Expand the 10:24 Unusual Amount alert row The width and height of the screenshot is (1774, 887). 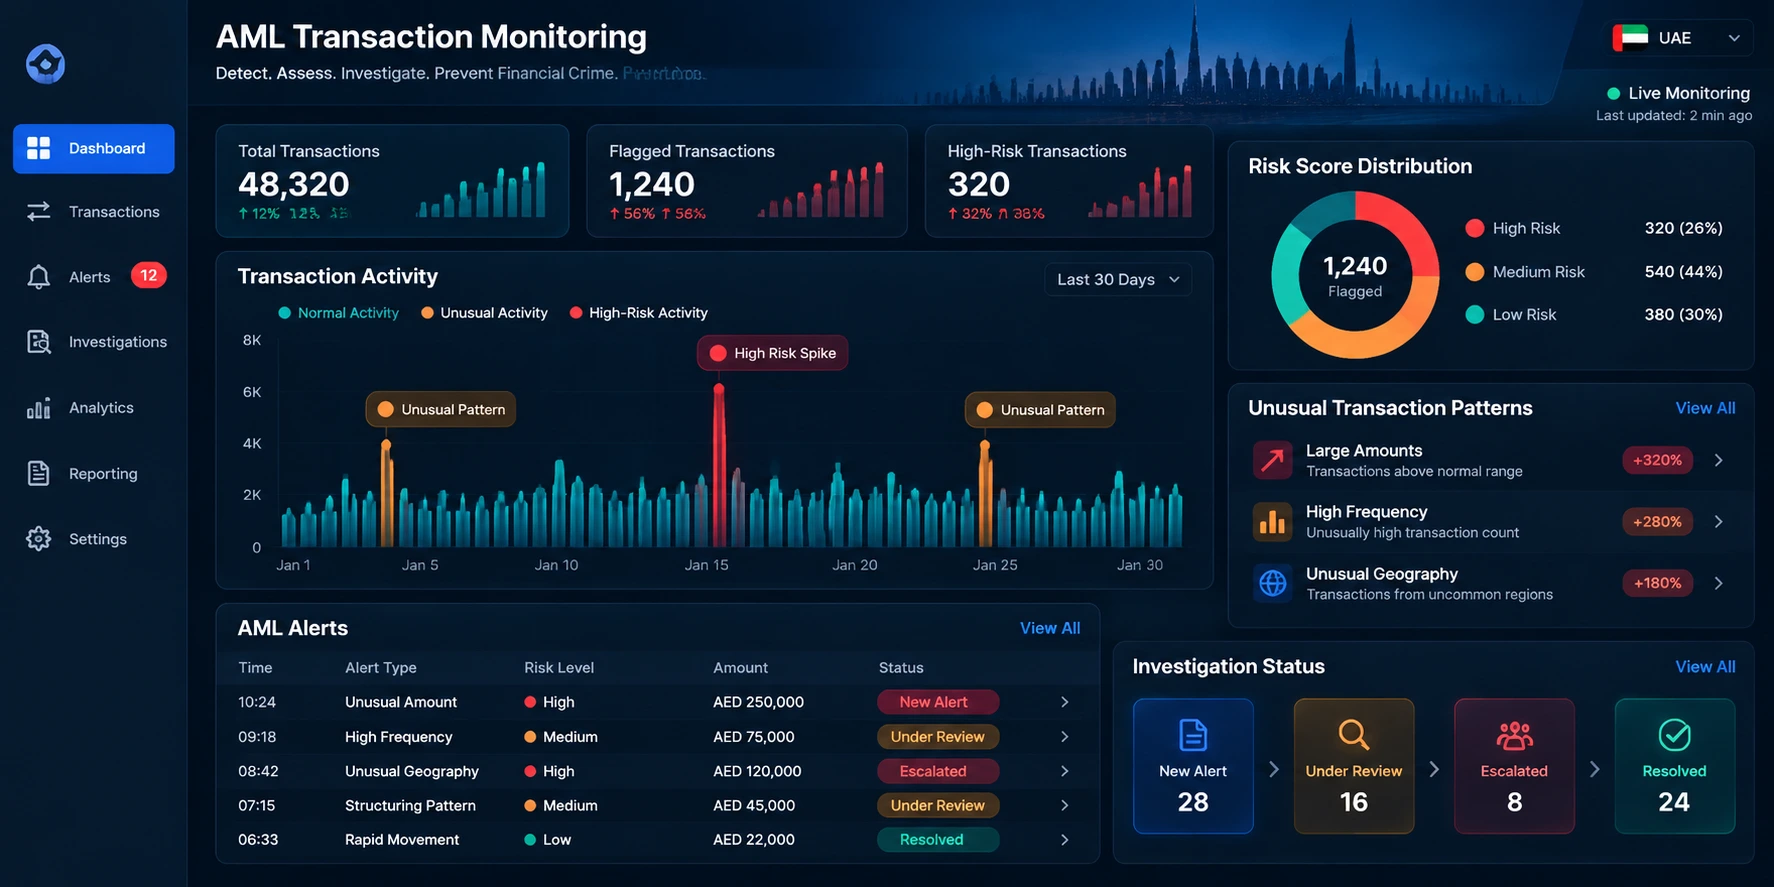click(1064, 702)
